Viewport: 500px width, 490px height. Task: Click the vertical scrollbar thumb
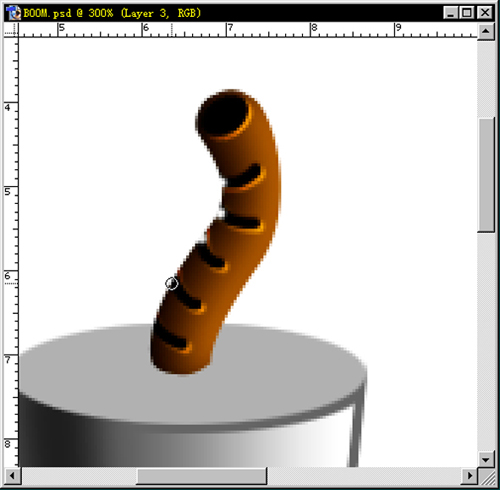coord(486,174)
